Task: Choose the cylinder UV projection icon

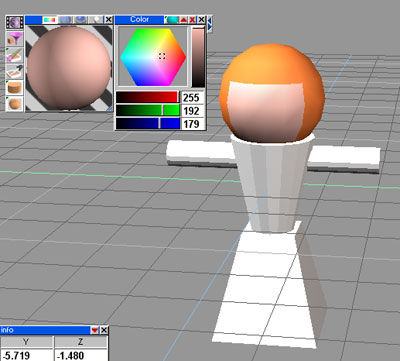Action: (15, 87)
